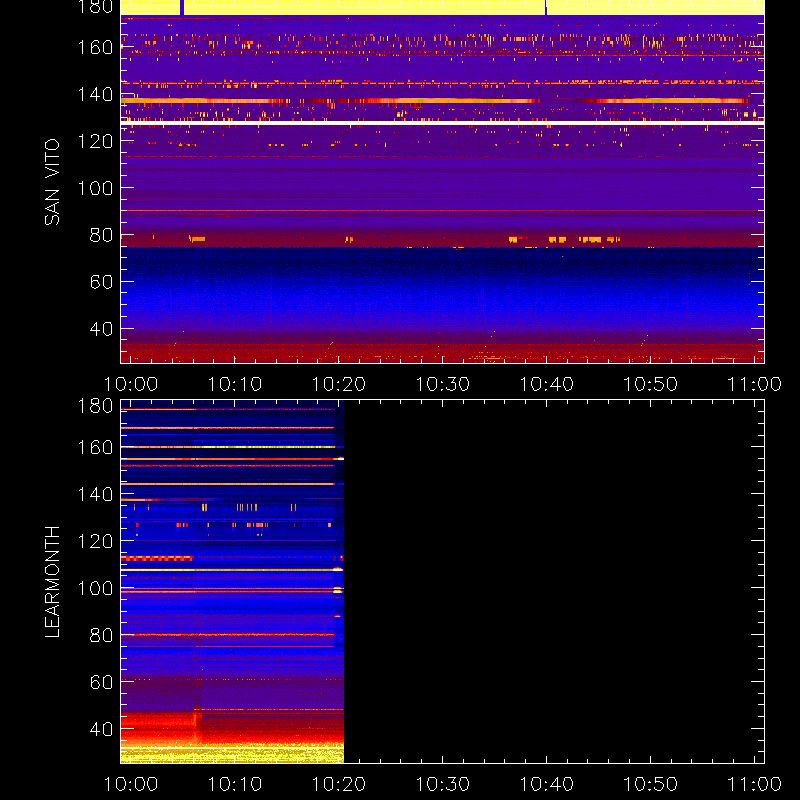The width and height of the screenshot is (800, 800).
Task: Click 10:20 time label under Learmonth plot
Action: 339,784
